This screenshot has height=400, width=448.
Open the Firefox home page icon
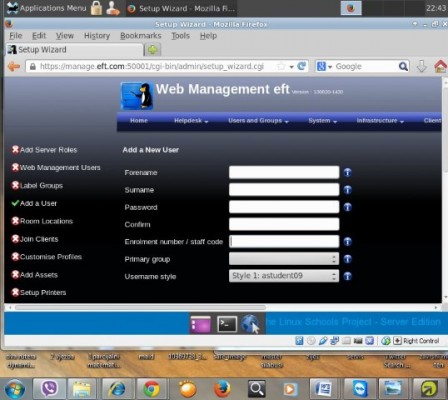tap(440, 66)
